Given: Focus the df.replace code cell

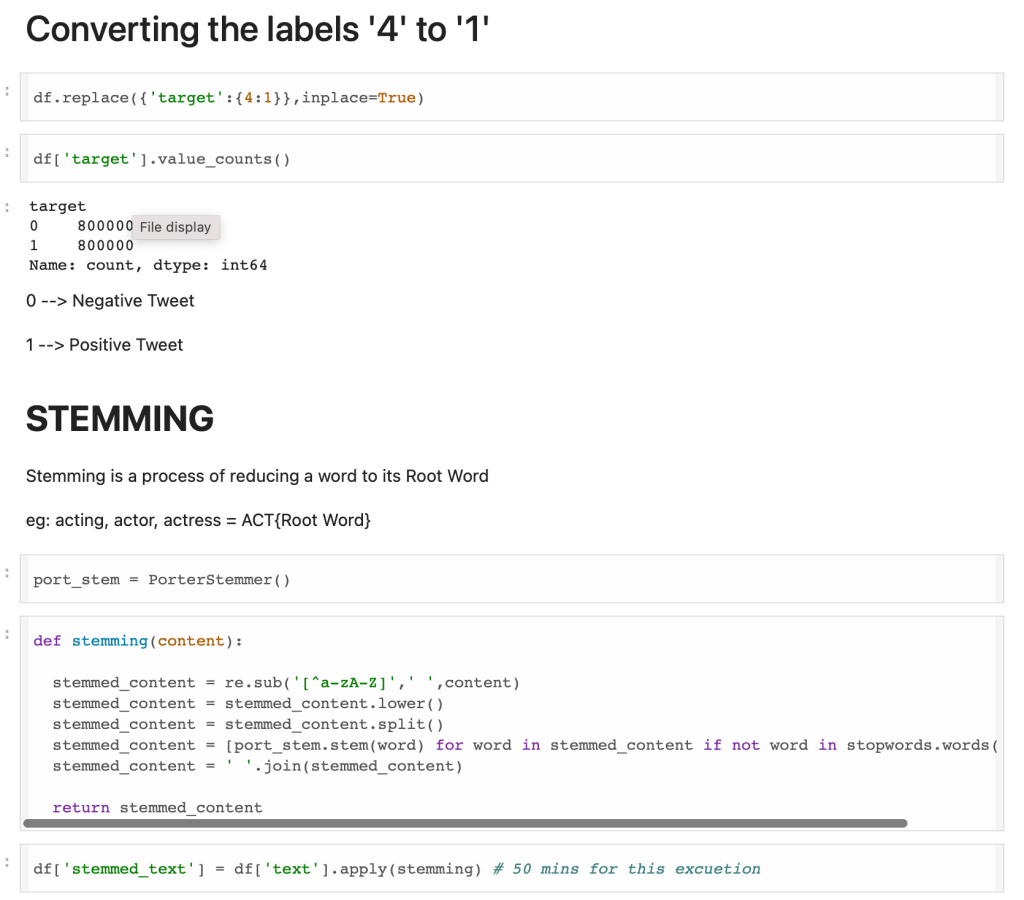Looking at the screenshot, I should tap(600, 98).
